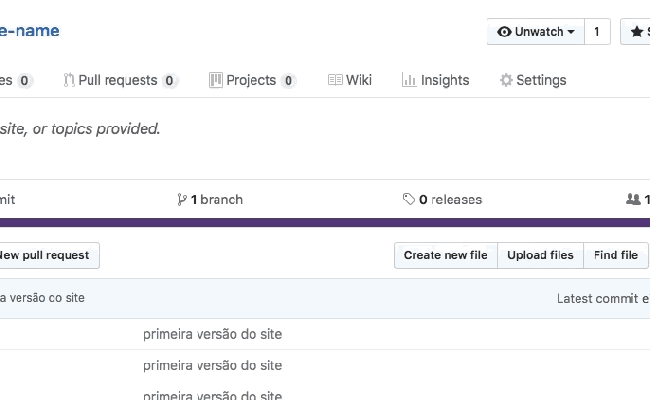The image size is (650, 400).
Task: Click the Insights graph icon
Action: pos(409,80)
